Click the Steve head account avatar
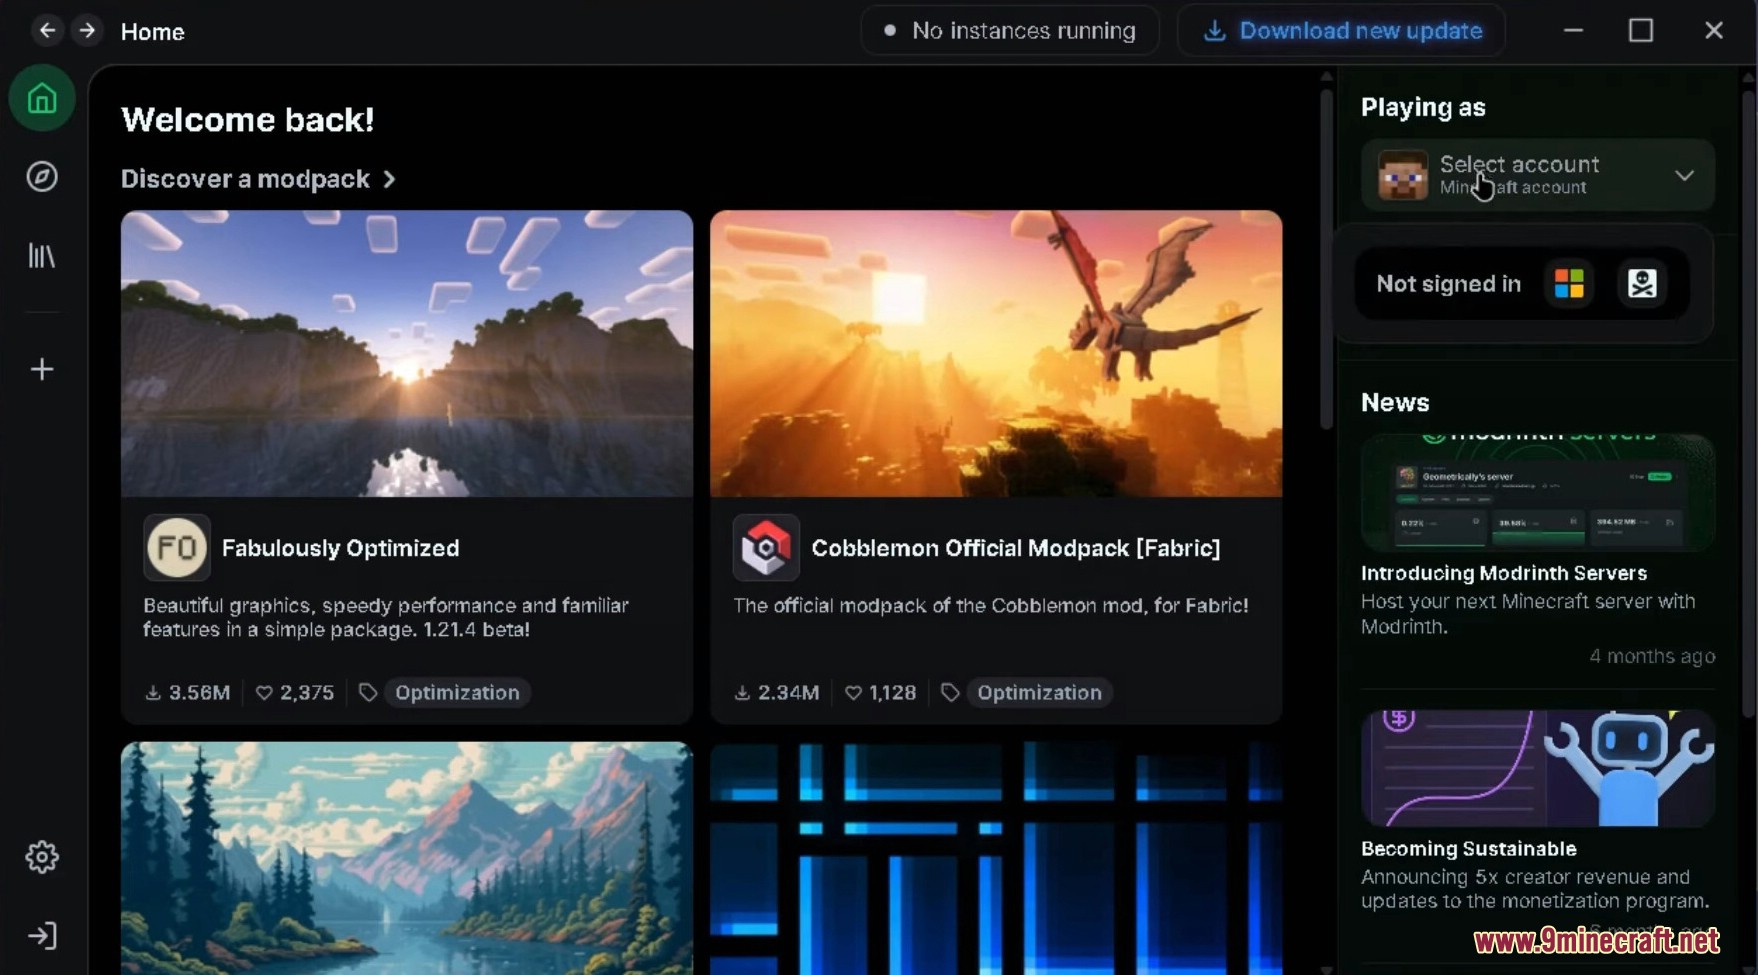The width and height of the screenshot is (1758, 975). pos(1402,175)
